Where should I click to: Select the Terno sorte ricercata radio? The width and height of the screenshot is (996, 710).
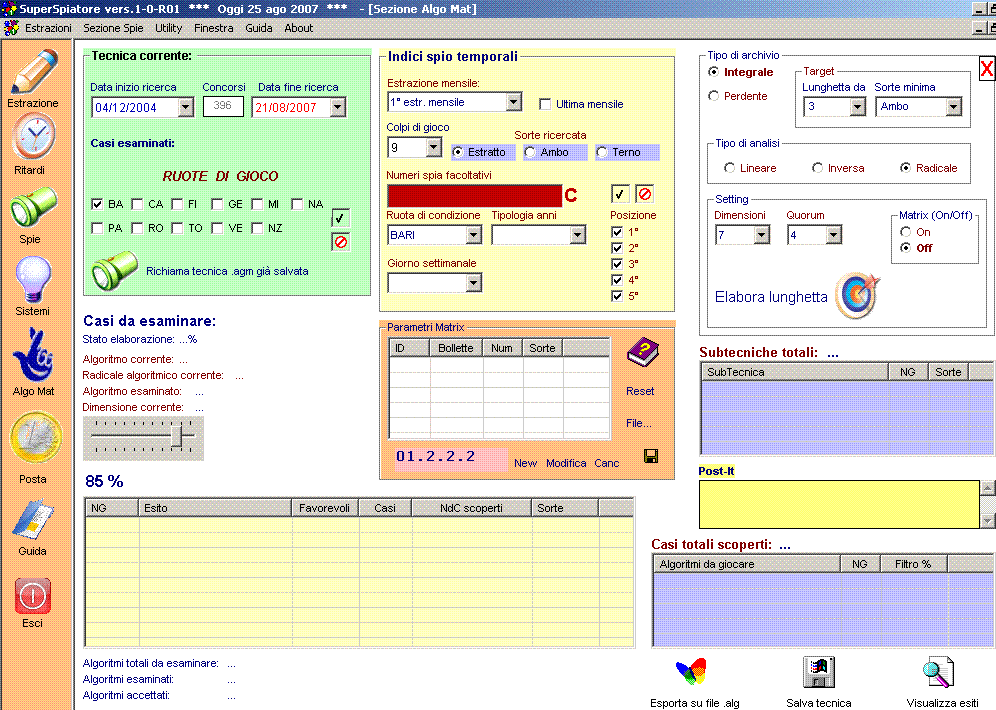602,152
